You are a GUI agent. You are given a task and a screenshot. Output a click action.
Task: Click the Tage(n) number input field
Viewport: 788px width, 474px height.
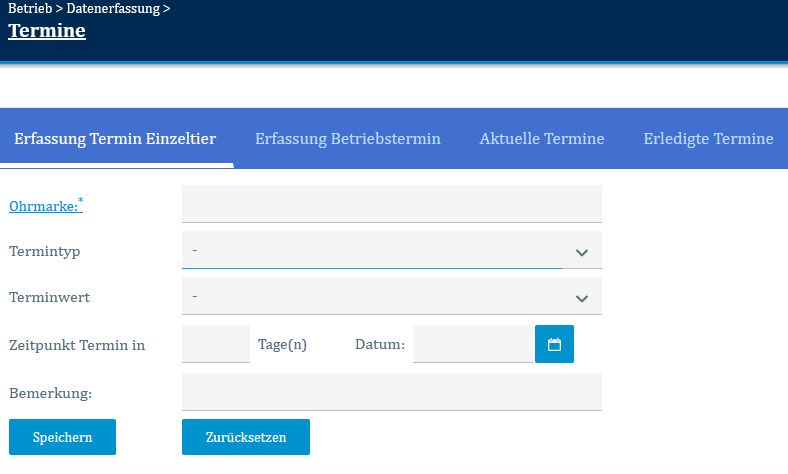[215, 344]
